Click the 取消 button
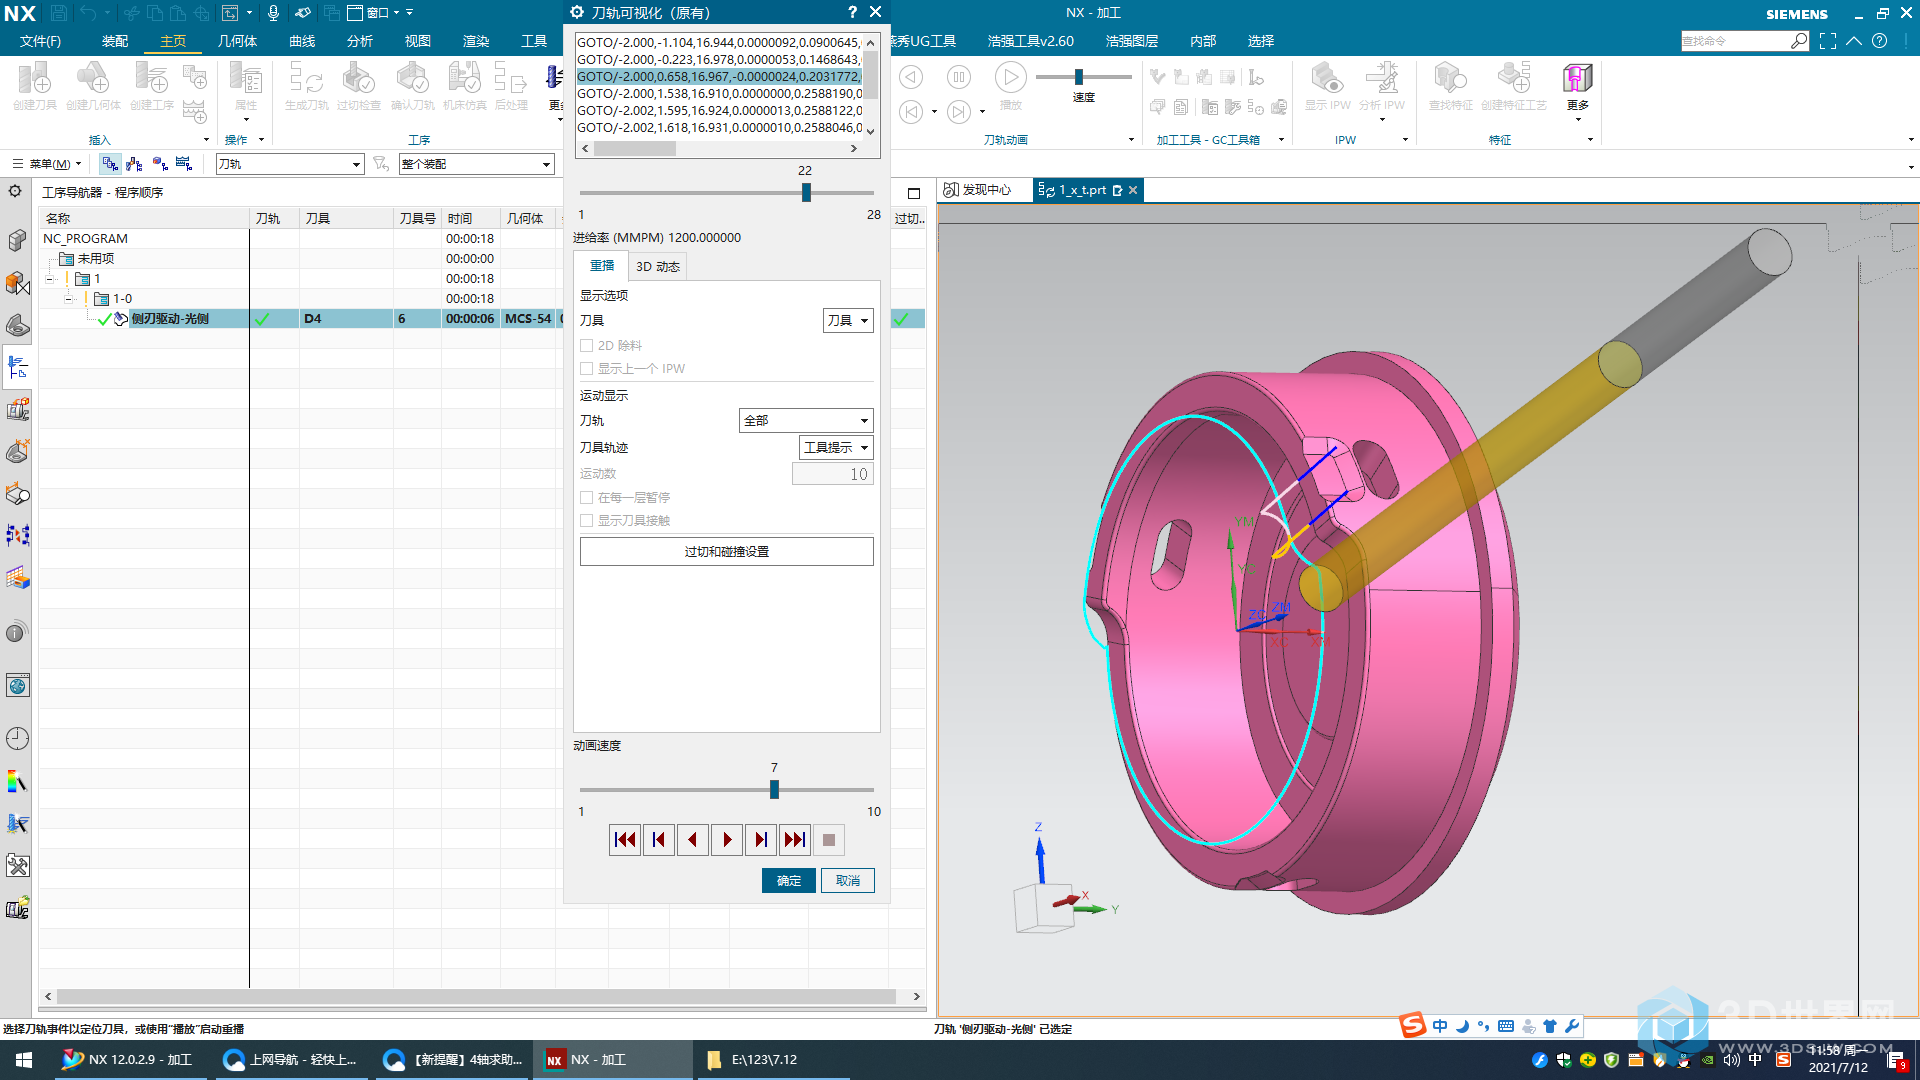 coord(848,880)
